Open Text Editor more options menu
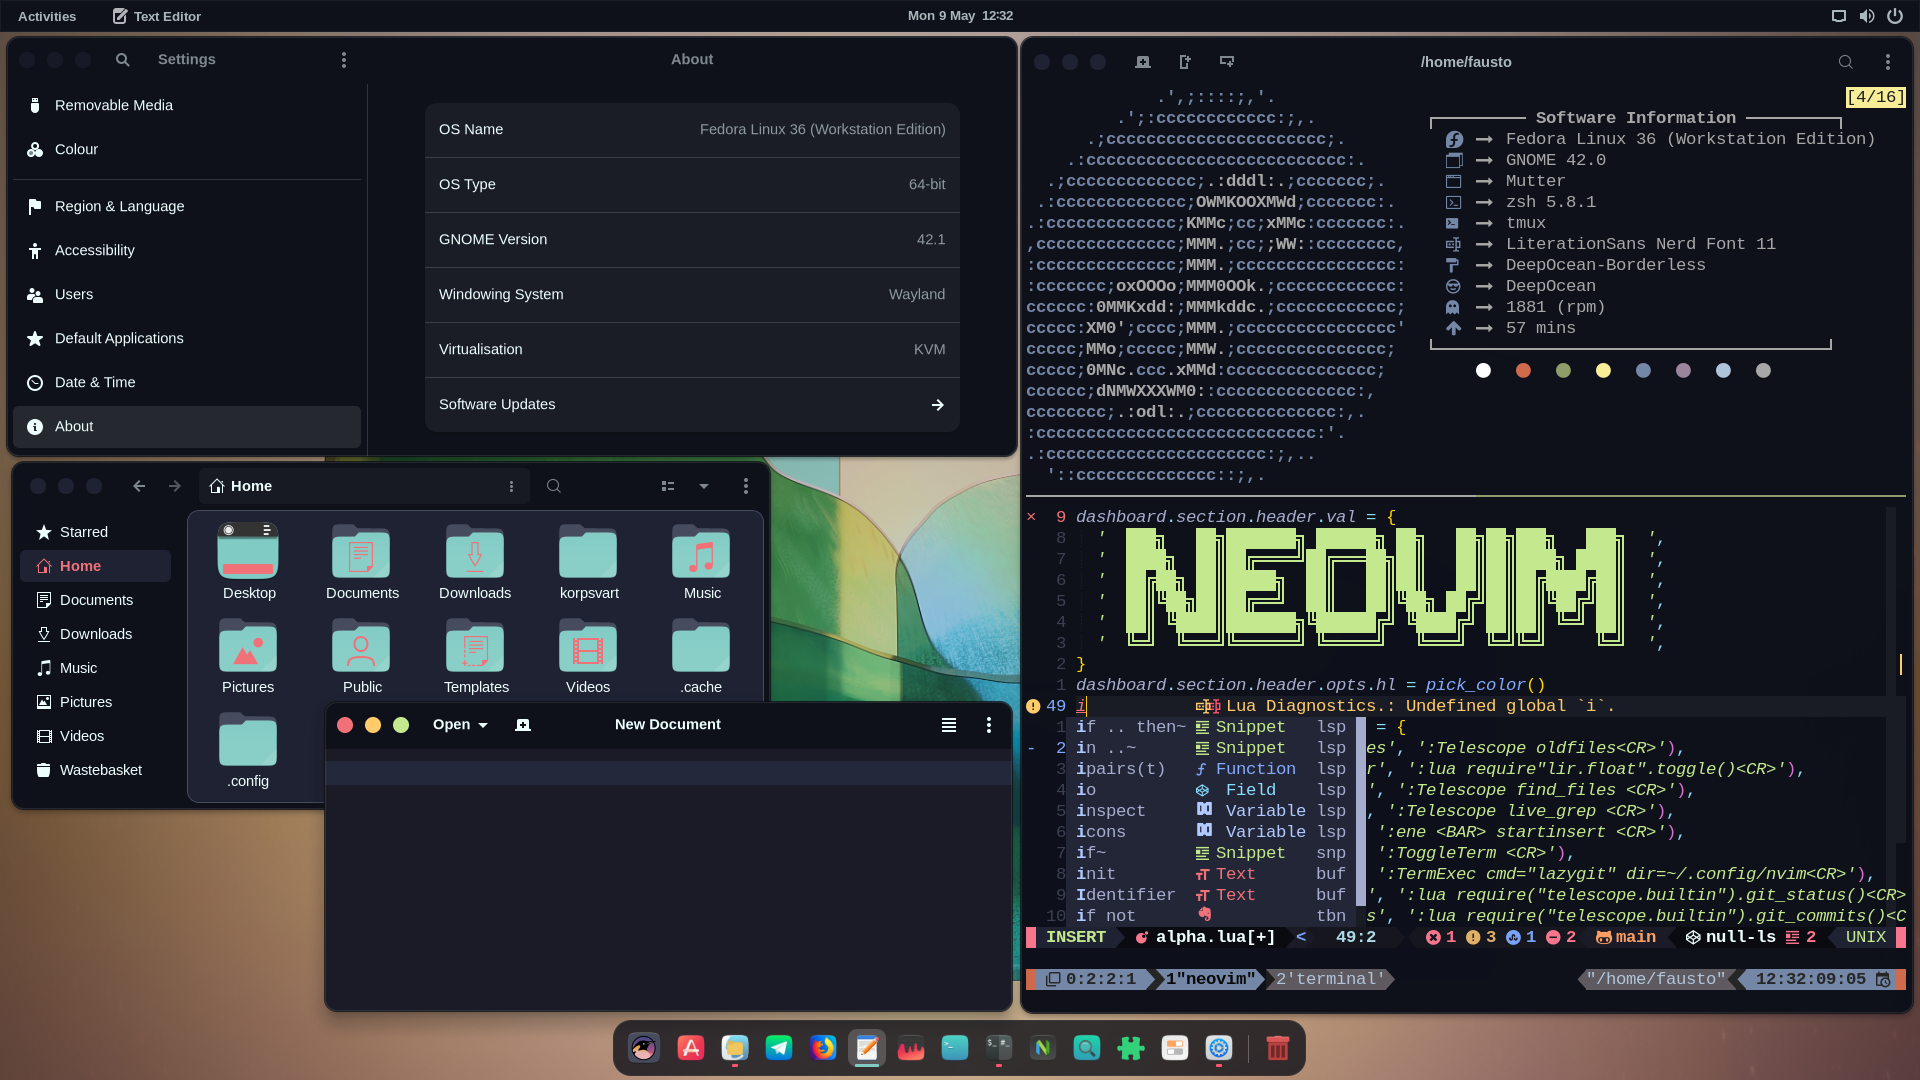This screenshot has height=1080, width=1920. [989, 725]
